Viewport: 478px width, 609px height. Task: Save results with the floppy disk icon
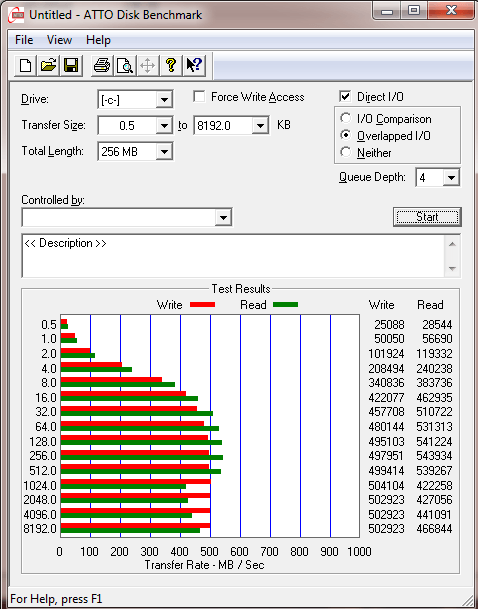point(71,65)
